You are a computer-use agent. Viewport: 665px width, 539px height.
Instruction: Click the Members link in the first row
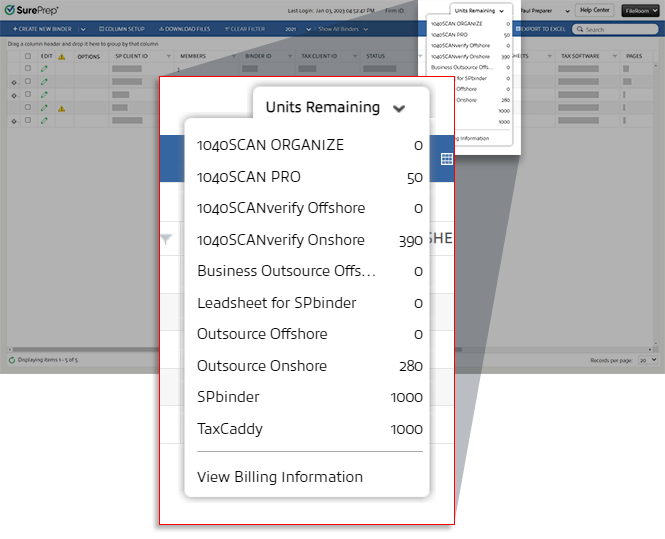click(x=179, y=70)
